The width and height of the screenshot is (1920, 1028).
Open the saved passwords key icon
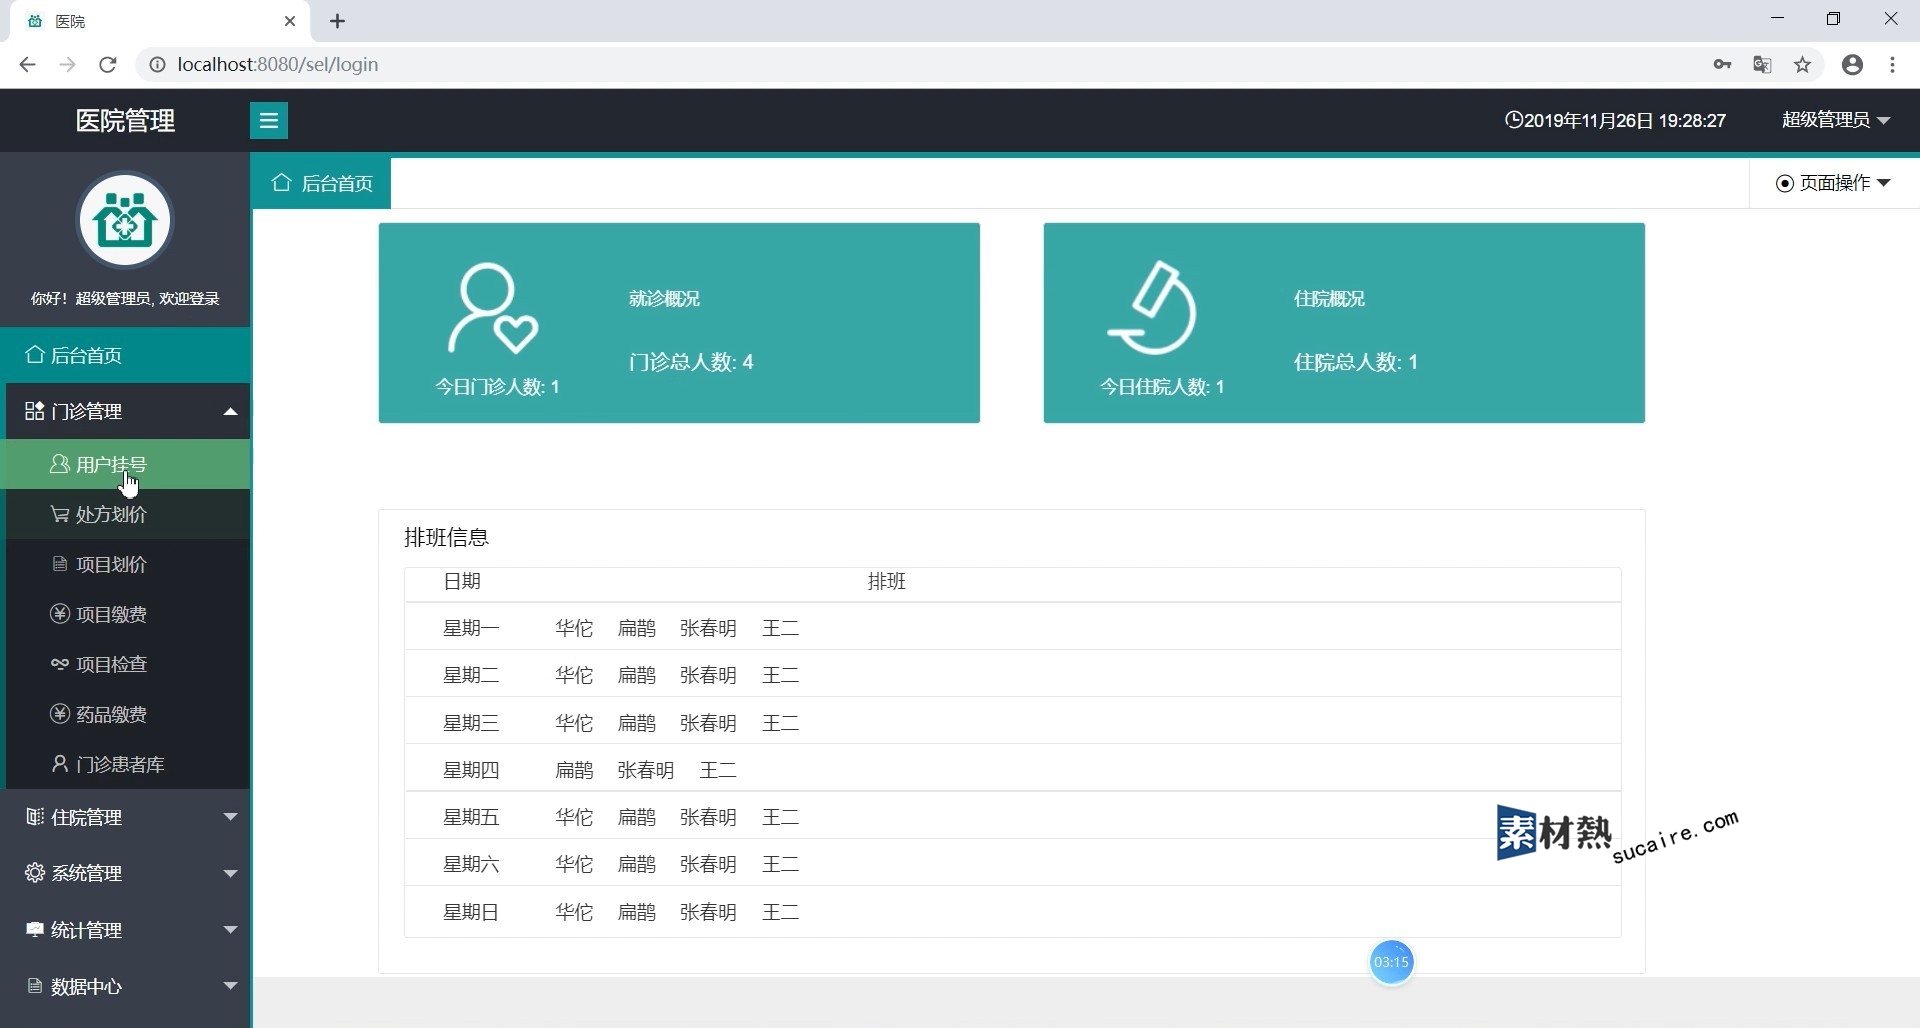[1722, 65]
